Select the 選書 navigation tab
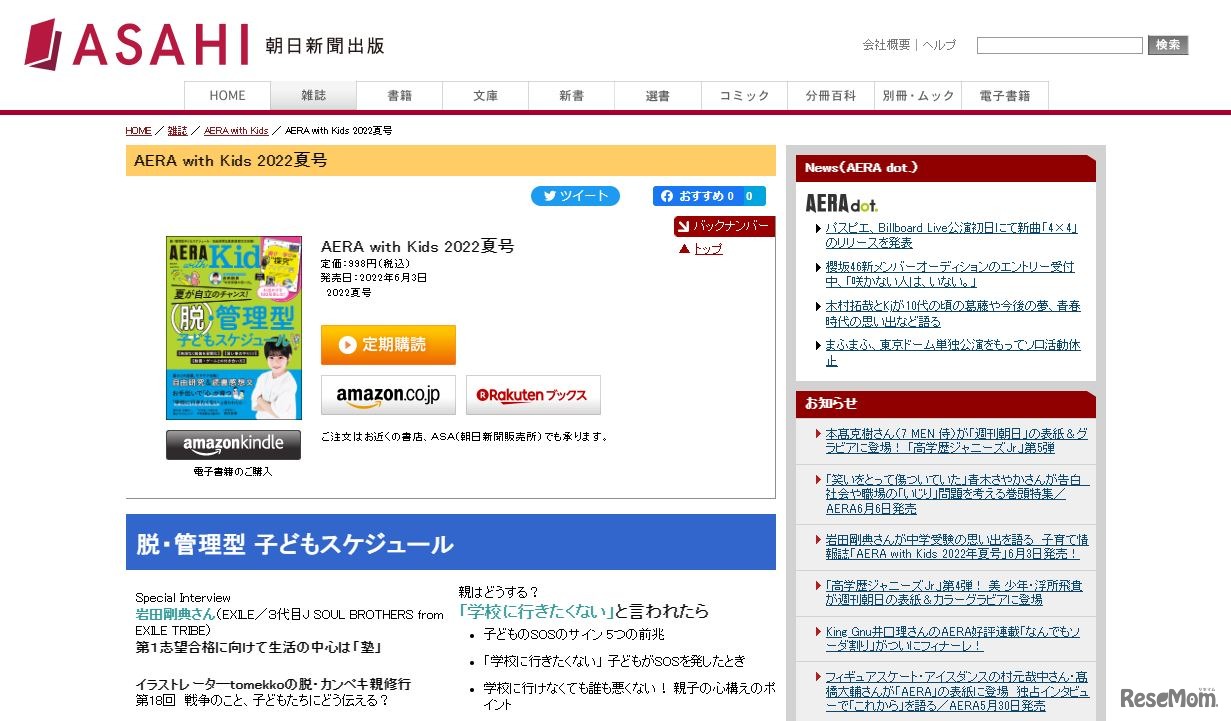 tap(658, 96)
